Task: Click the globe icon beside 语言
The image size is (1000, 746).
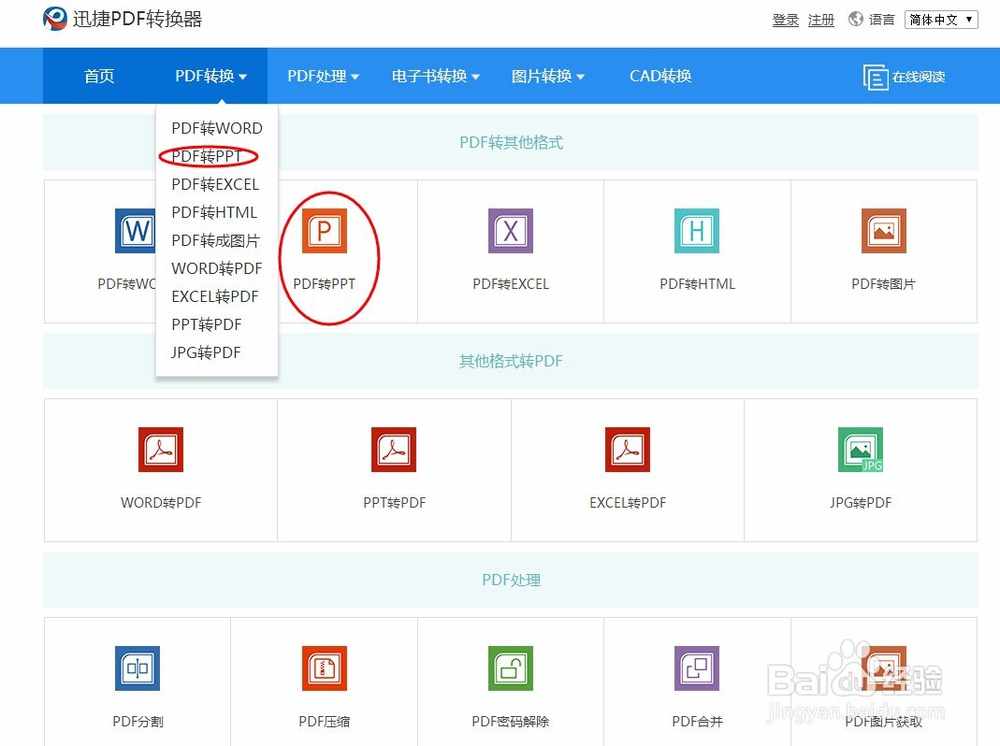Action: 855,19
